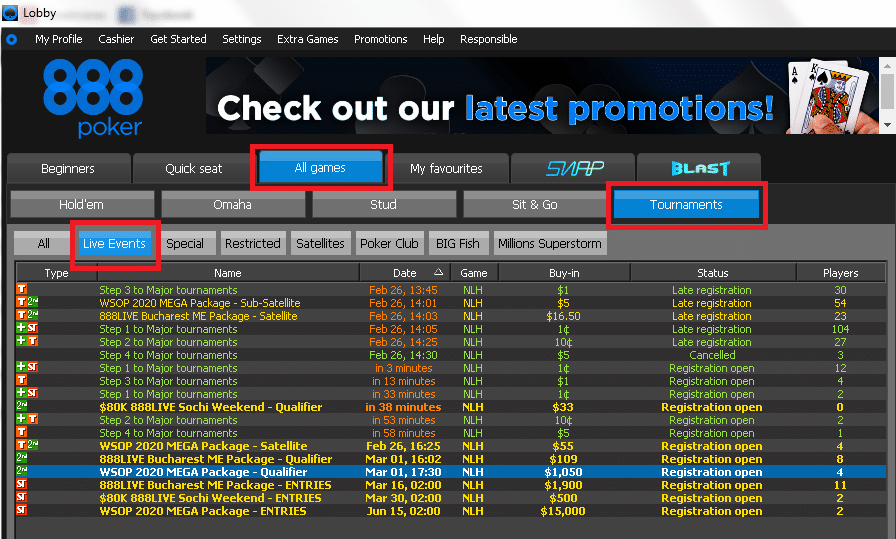Click the $15,000 buy-in cell
896x539 pixels.
(x=563, y=511)
